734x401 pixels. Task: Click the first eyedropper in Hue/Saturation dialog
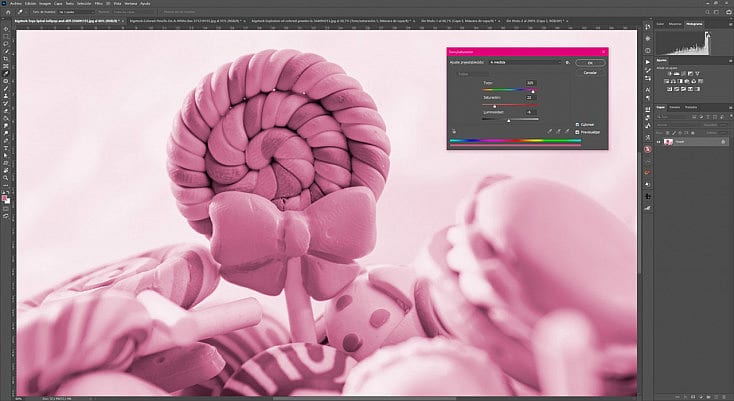tap(549, 130)
